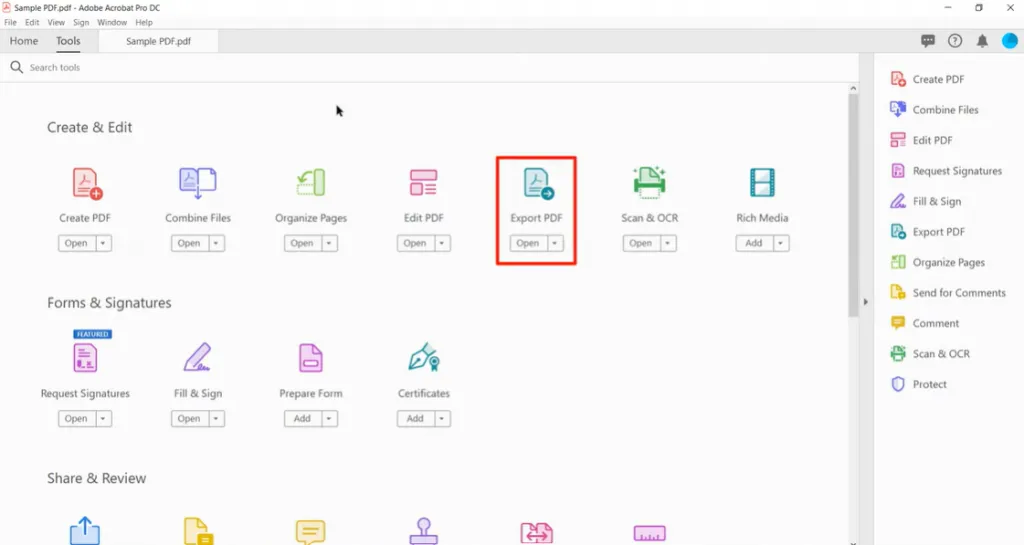The width and height of the screenshot is (1024, 545).
Task: Open the Window menu
Action: 112,22
